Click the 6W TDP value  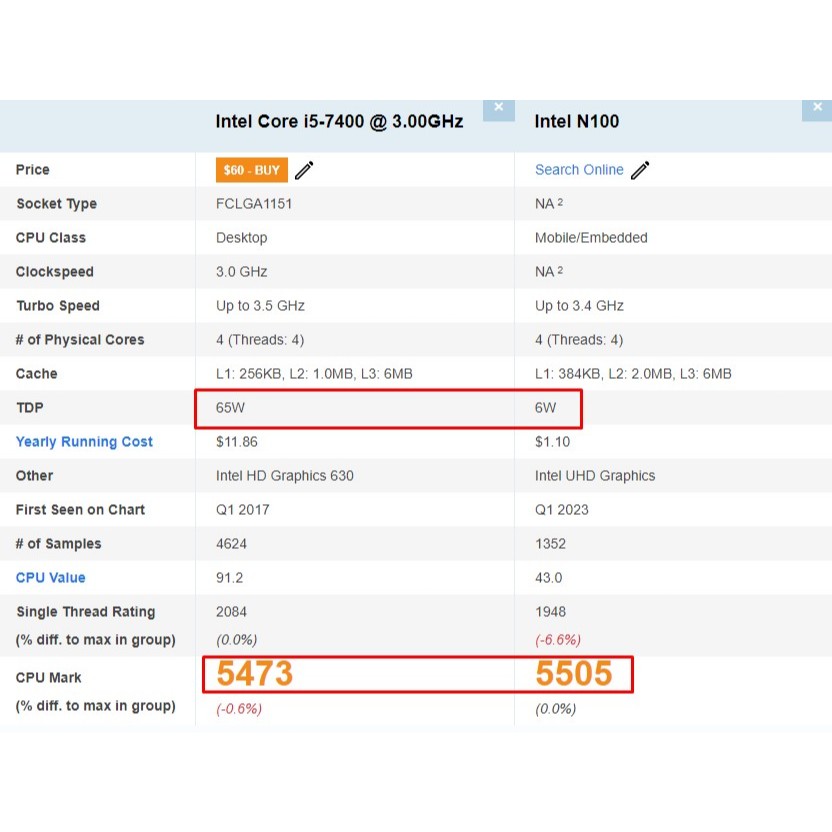(545, 408)
